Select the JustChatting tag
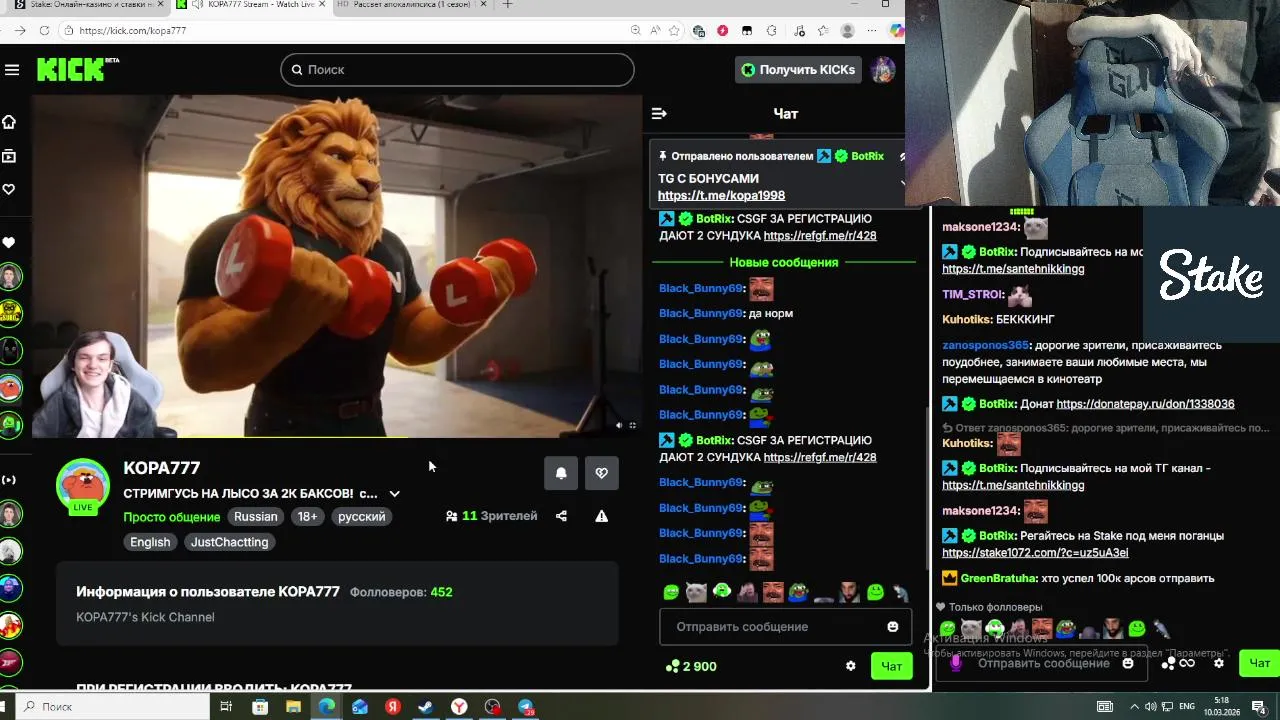Image resolution: width=1280 pixels, height=720 pixels. pos(229,542)
